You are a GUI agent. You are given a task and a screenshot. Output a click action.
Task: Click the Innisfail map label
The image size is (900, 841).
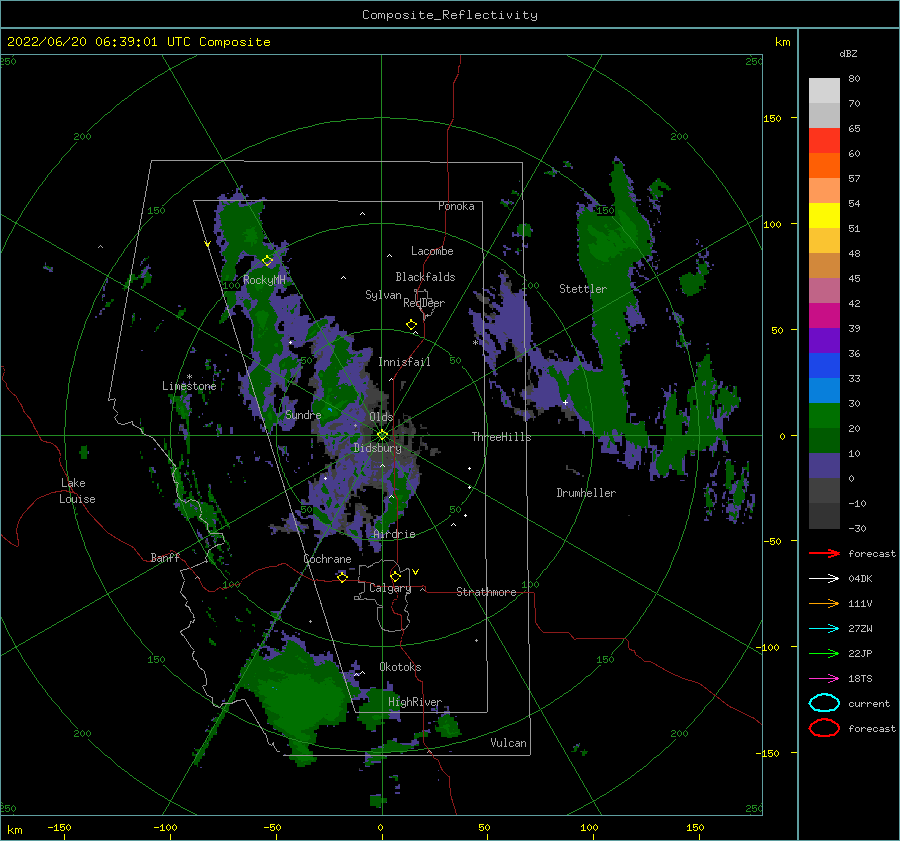(404, 362)
